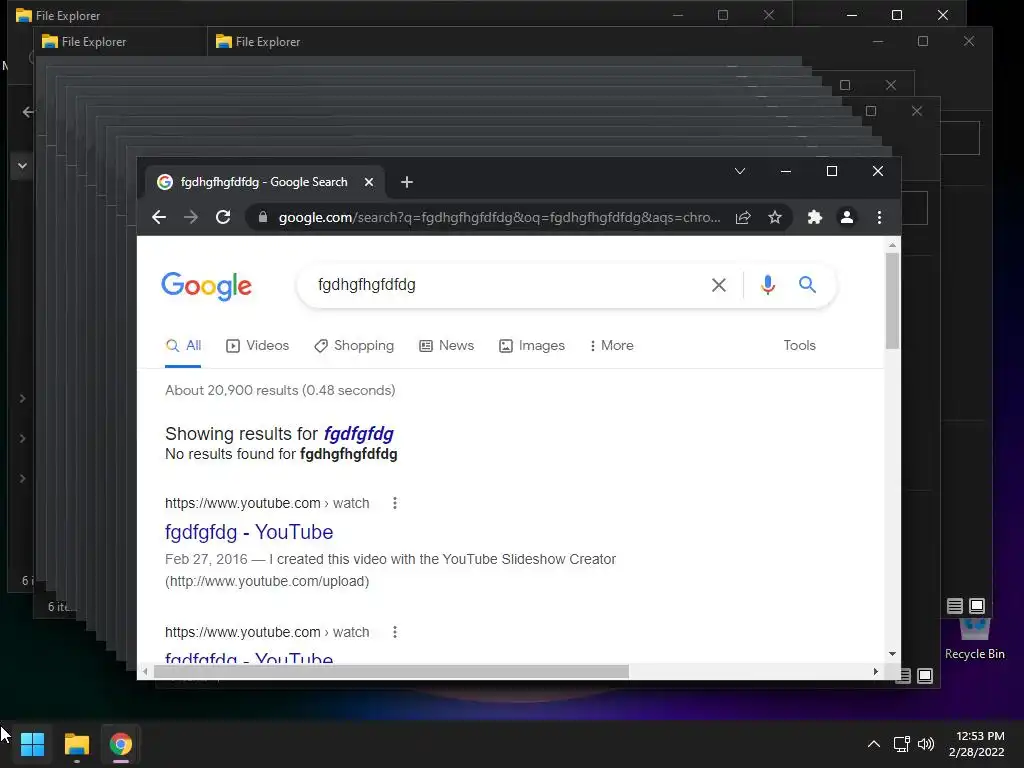The height and width of the screenshot is (768, 1024).
Task: Click the Chrome address bar URL
Action: coord(500,217)
